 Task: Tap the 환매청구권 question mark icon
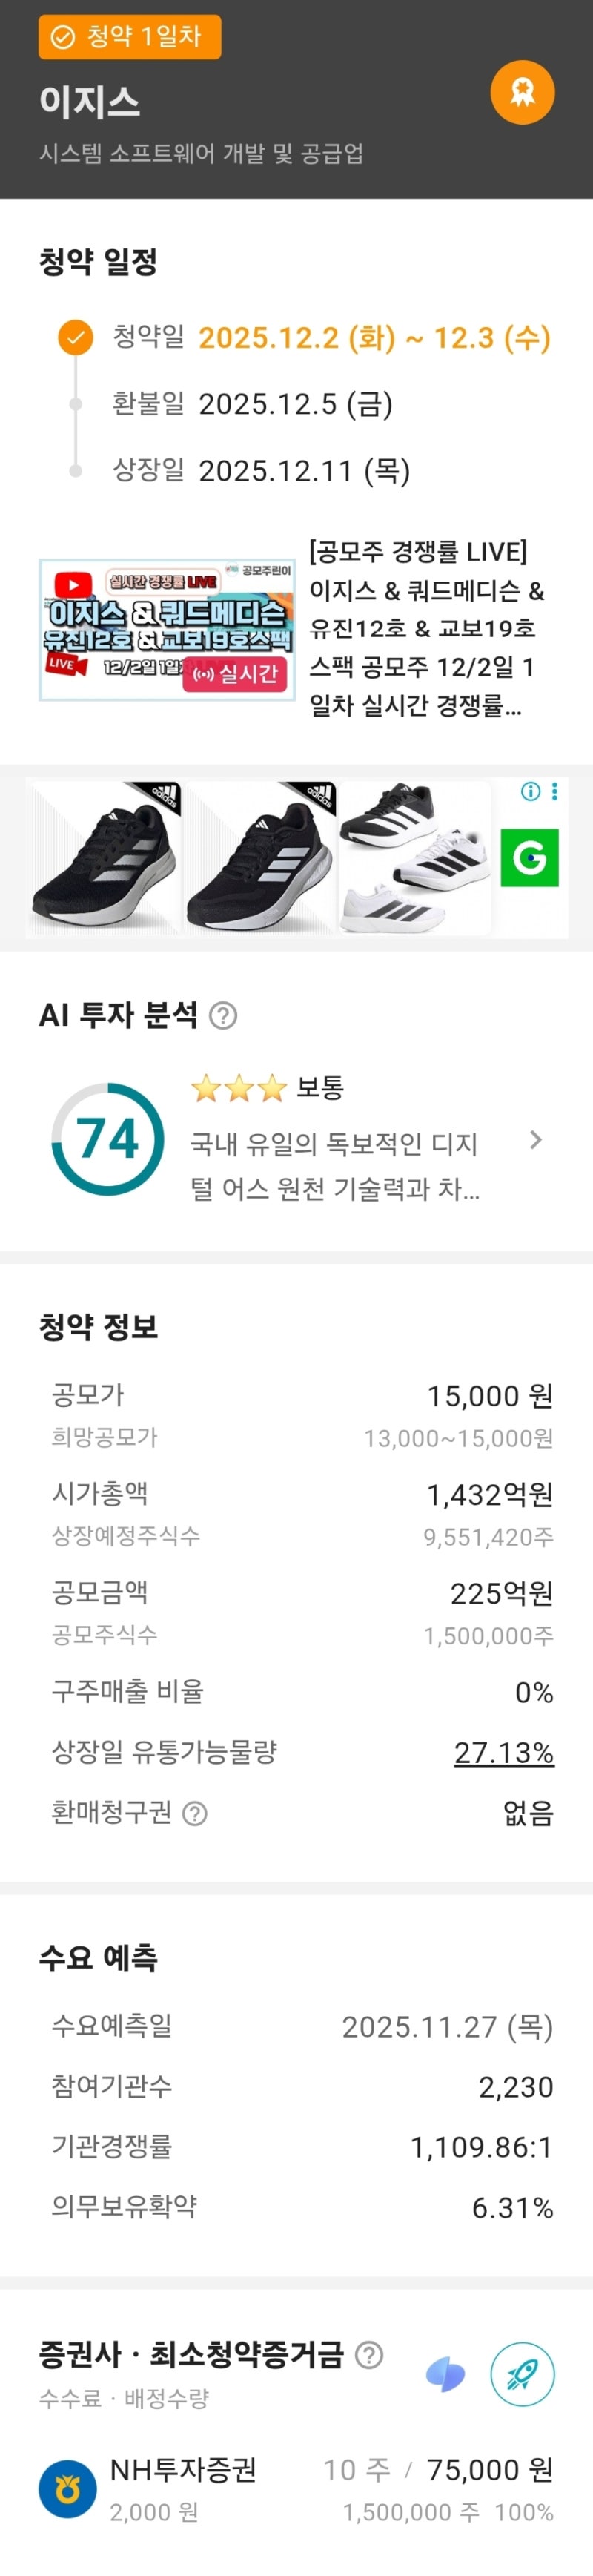(196, 1814)
